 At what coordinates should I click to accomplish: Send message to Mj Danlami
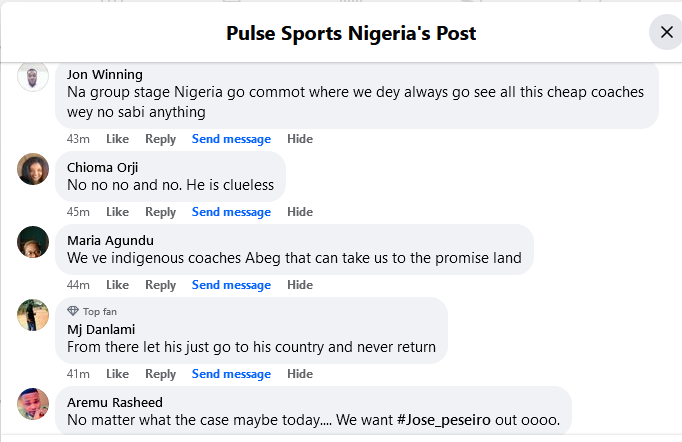pyautogui.click(x=231, y=374)
